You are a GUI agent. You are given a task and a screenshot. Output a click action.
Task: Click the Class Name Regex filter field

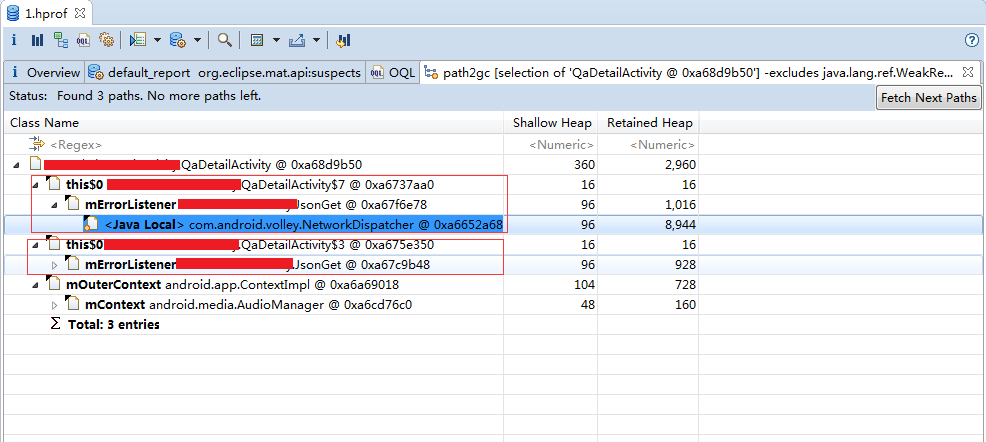(250, 144)
